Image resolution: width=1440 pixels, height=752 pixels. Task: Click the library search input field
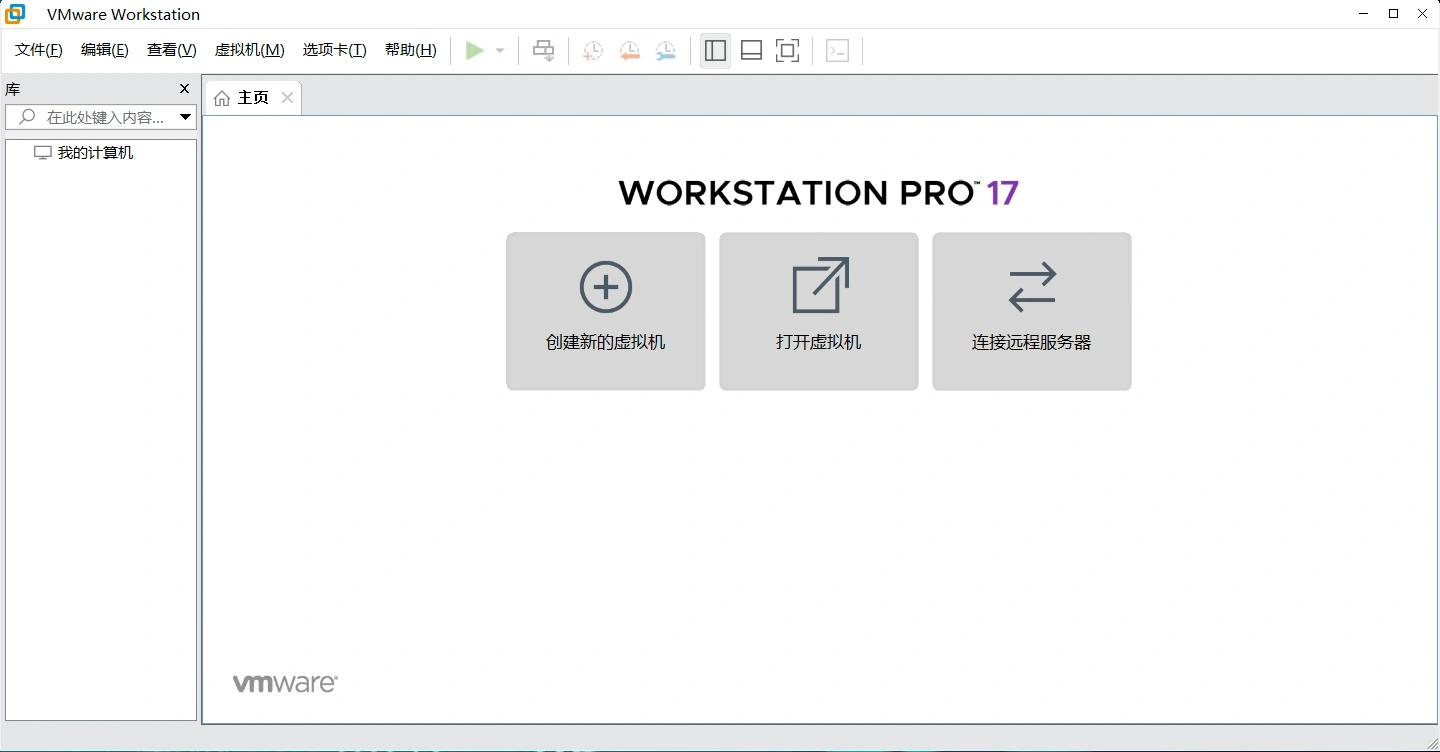click(101, 117)
